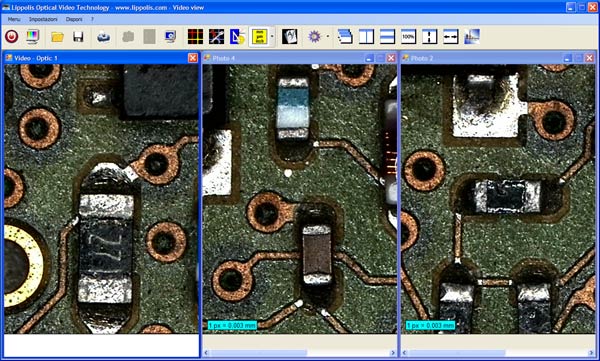Cascade windows with the stacked windows icon

coord(345,37)
